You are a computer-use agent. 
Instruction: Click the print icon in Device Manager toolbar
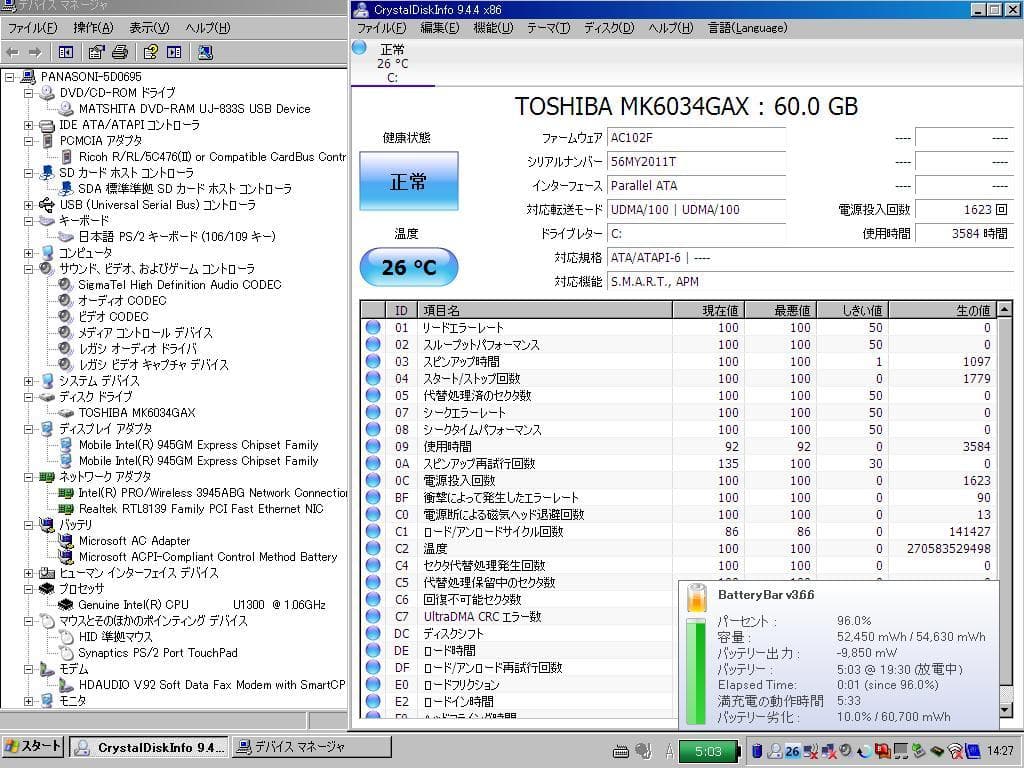(x=120, y=52)
